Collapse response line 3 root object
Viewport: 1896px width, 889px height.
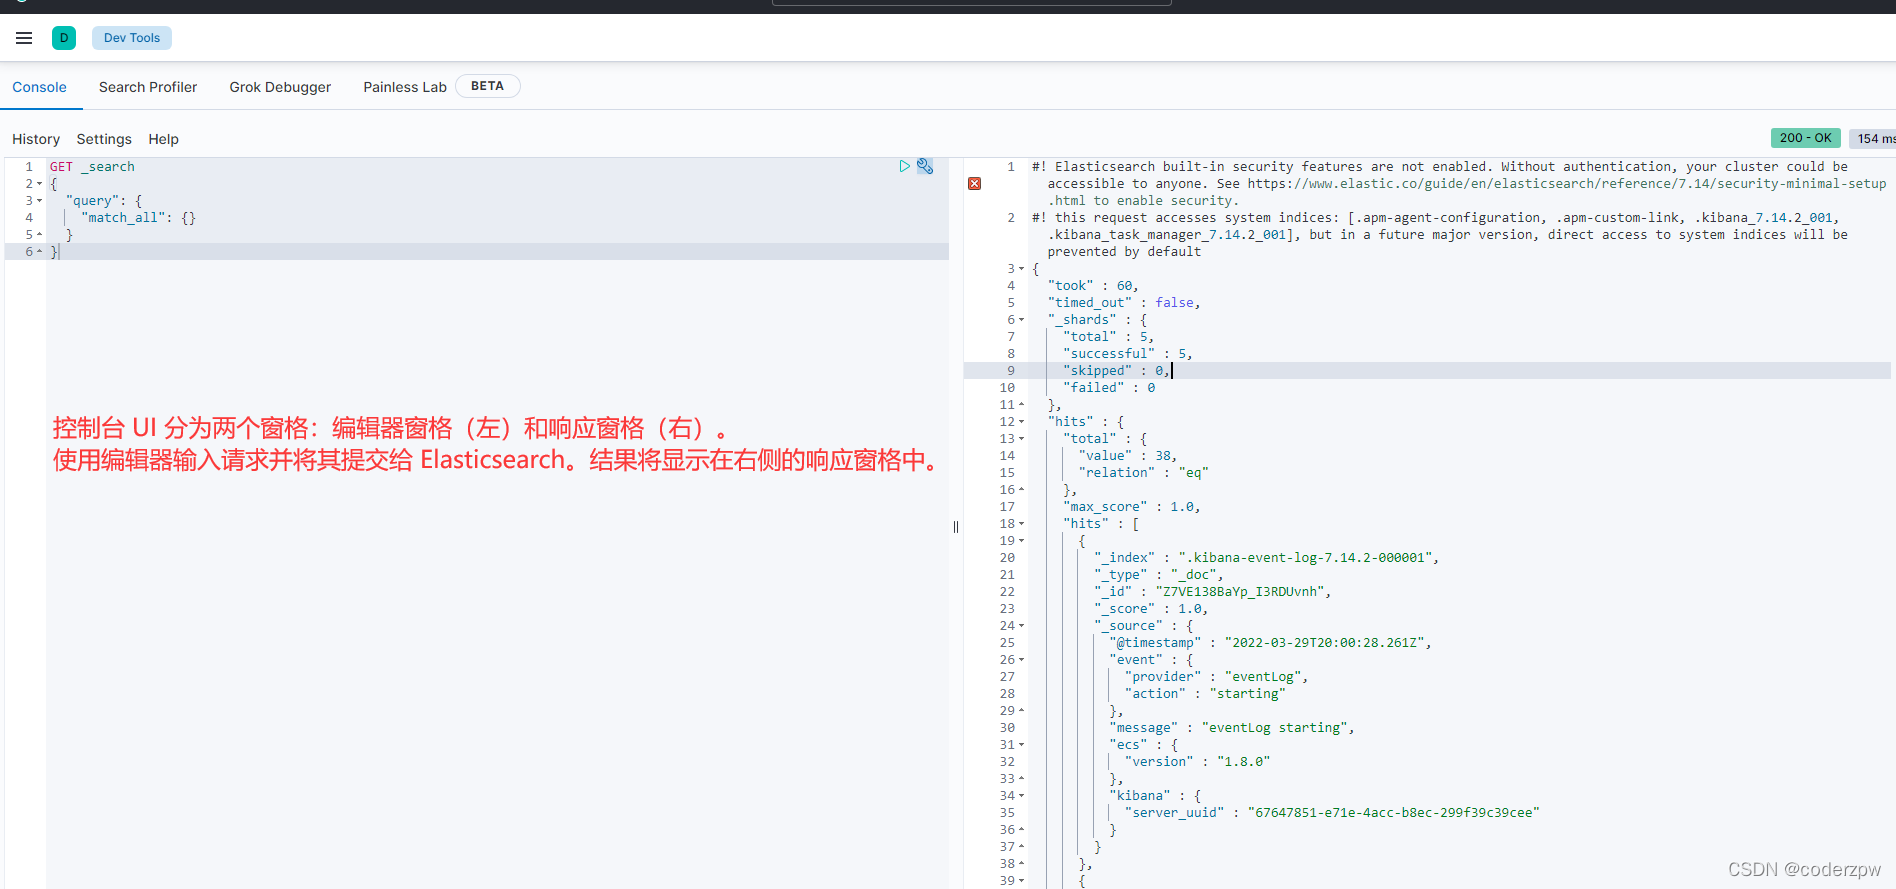1021,269
